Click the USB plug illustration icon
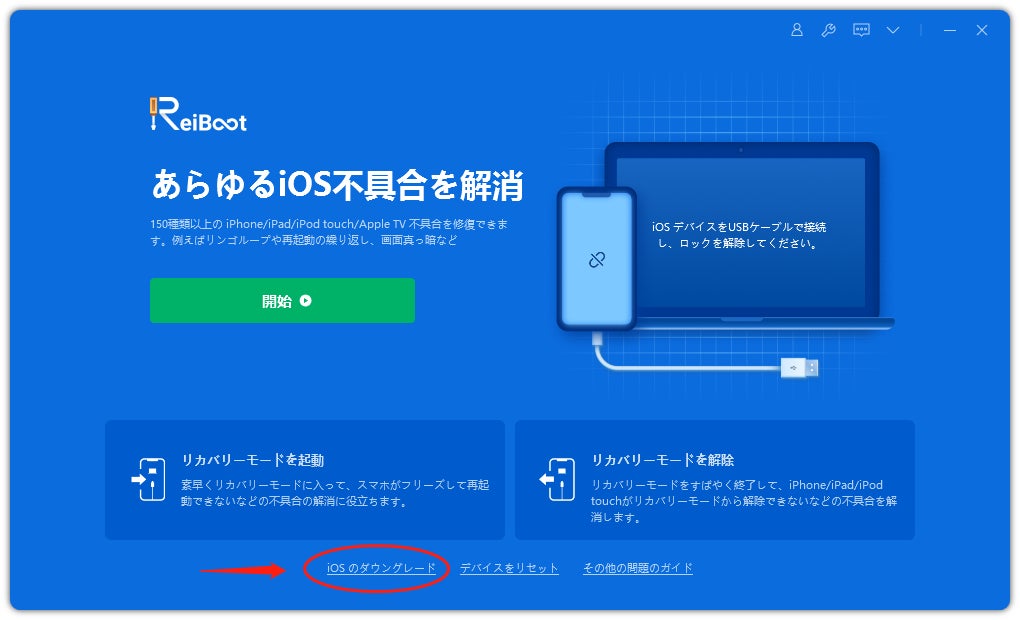The height and width of the screenshot is (620, 1020). 799,368
